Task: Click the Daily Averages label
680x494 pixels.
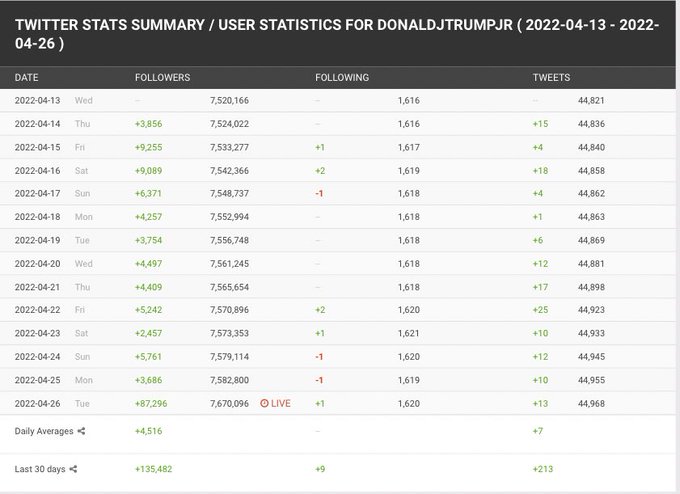Action: tap(44, 431)
